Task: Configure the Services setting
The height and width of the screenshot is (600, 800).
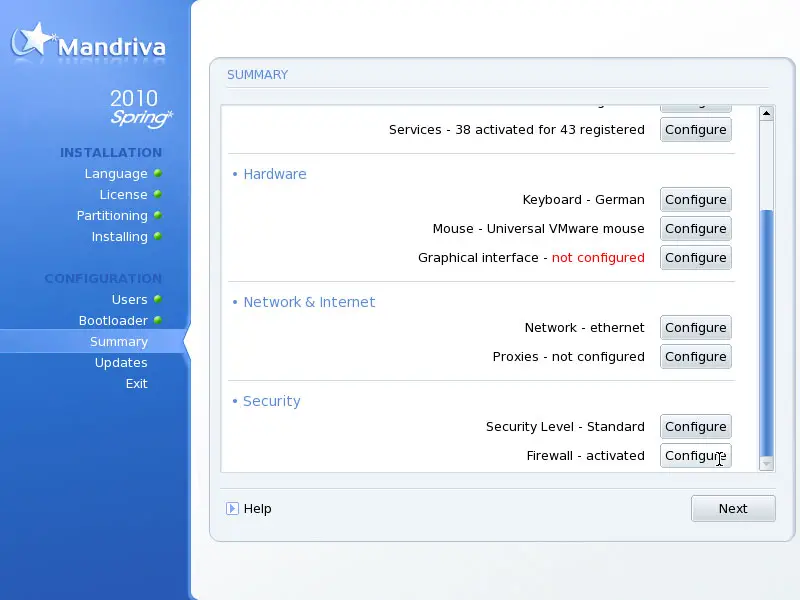Action: click(x=695, y=130)
